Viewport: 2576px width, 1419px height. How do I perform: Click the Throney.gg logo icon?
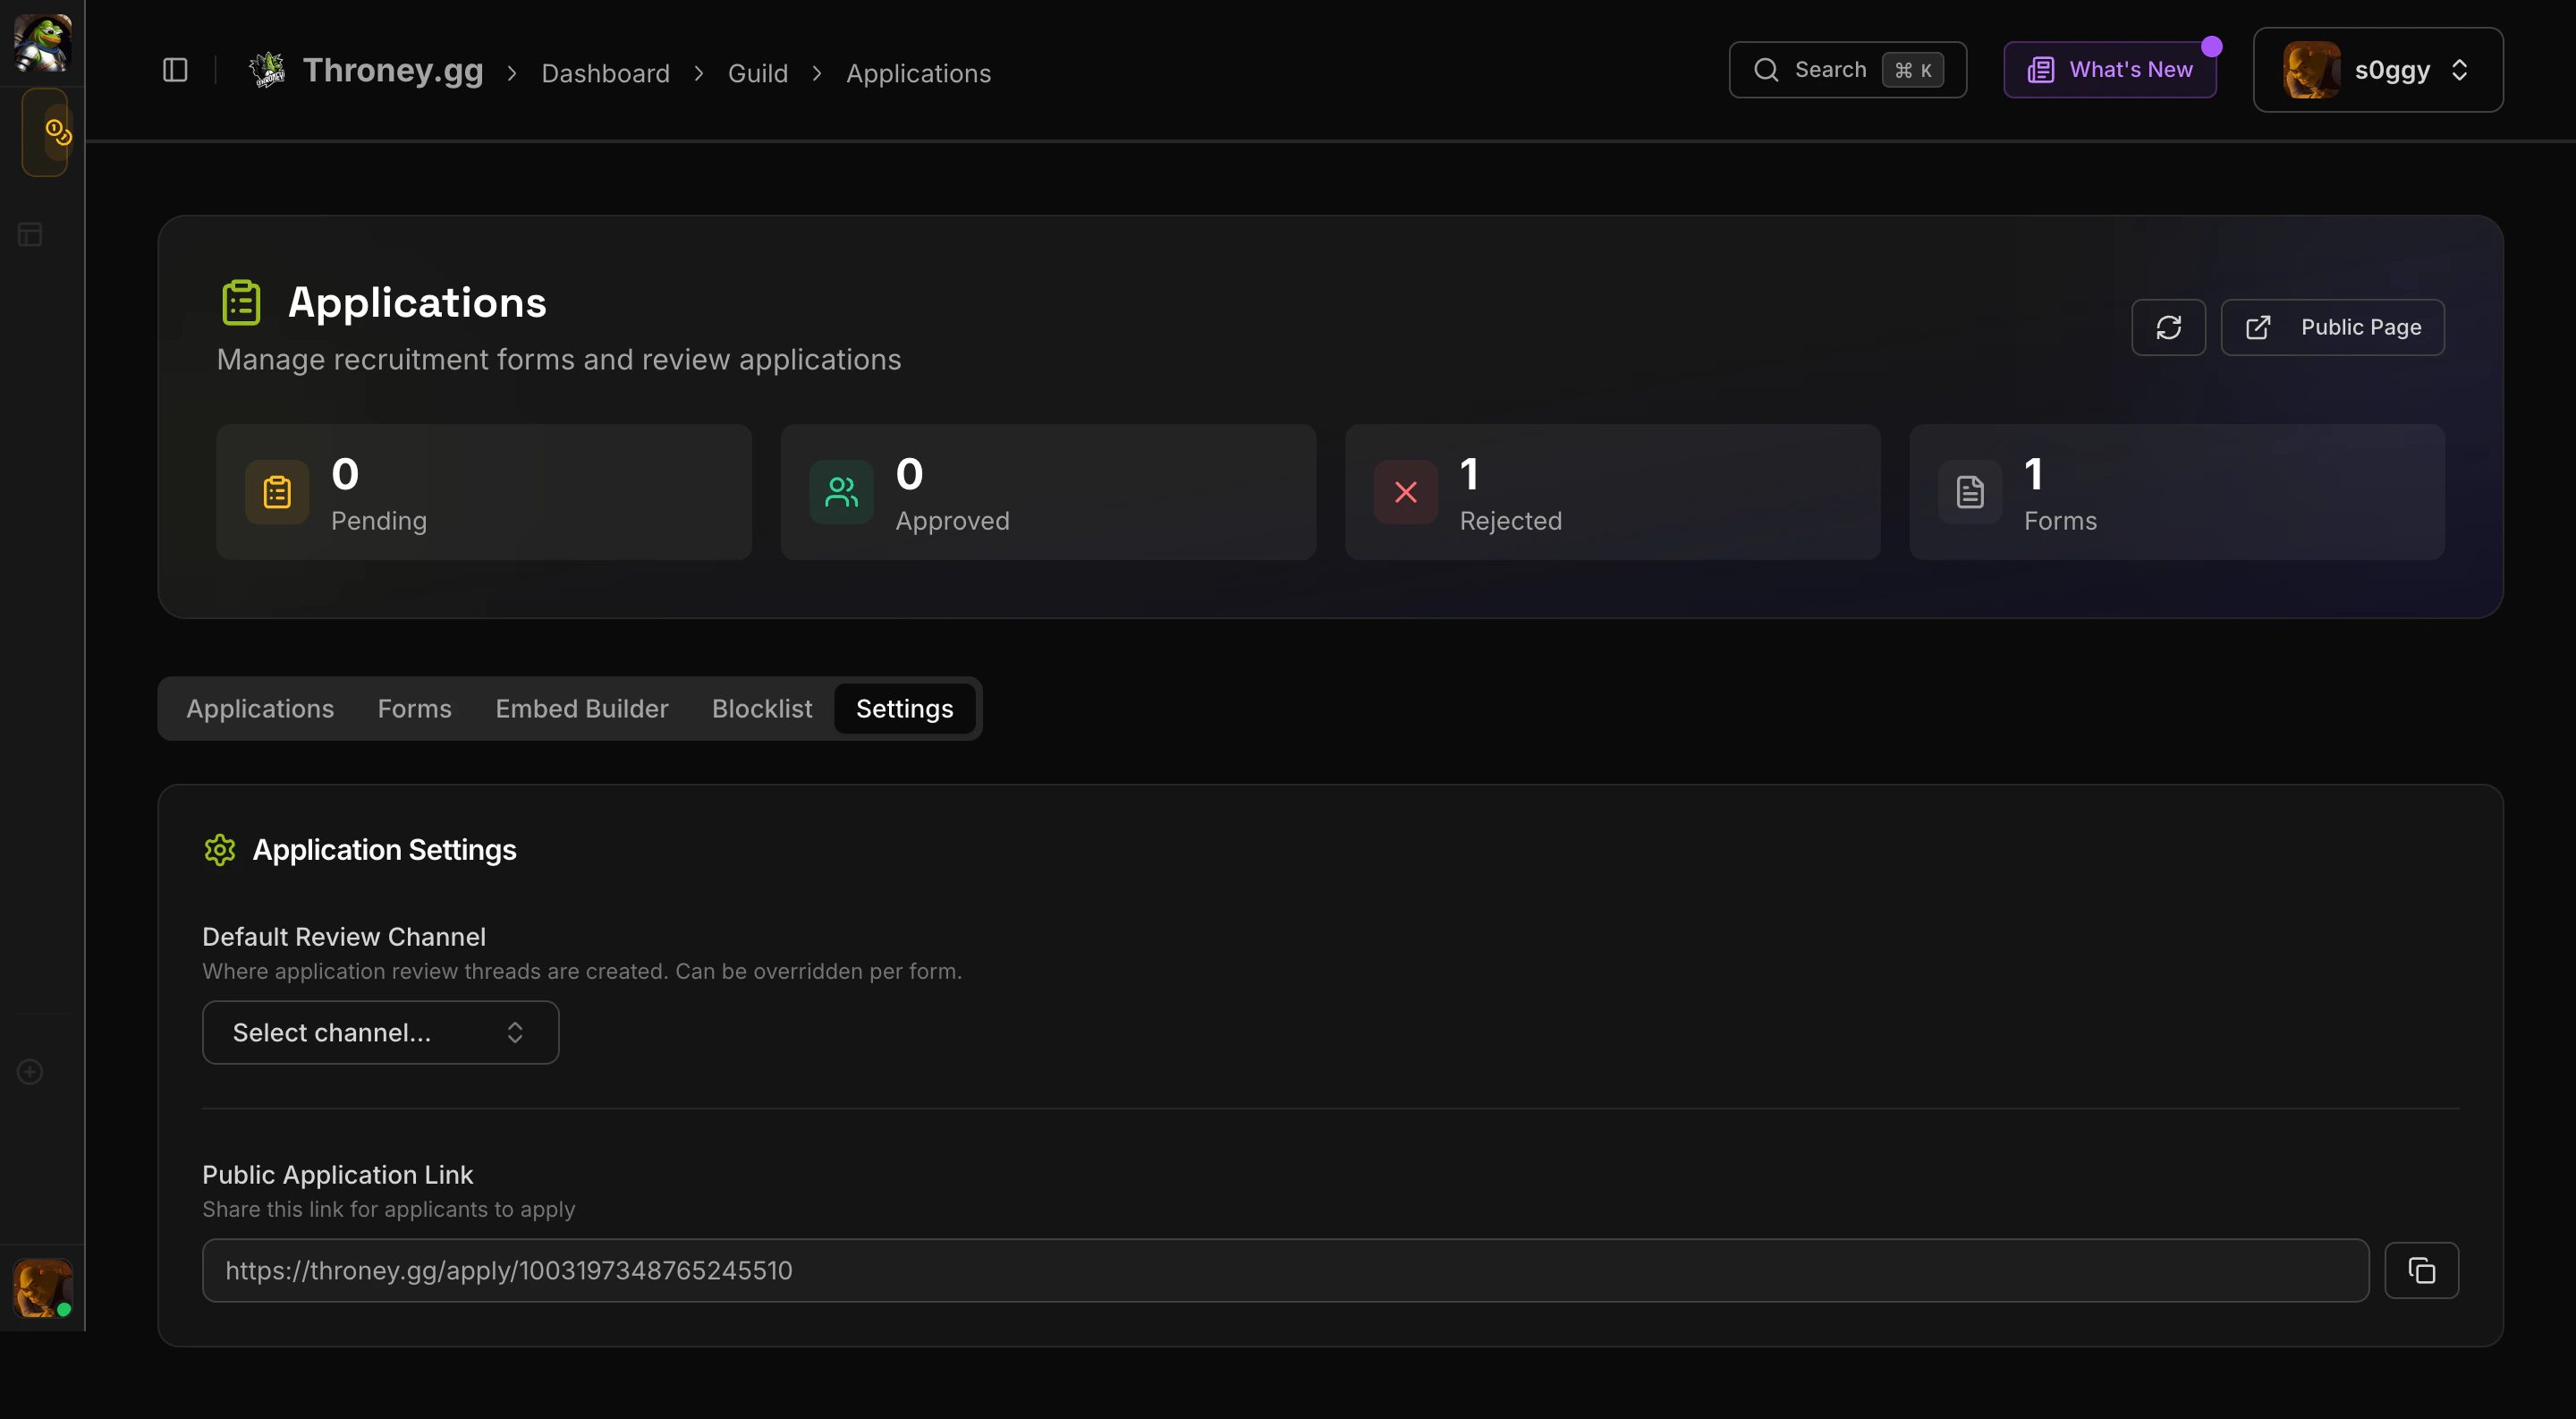point(267,70)
